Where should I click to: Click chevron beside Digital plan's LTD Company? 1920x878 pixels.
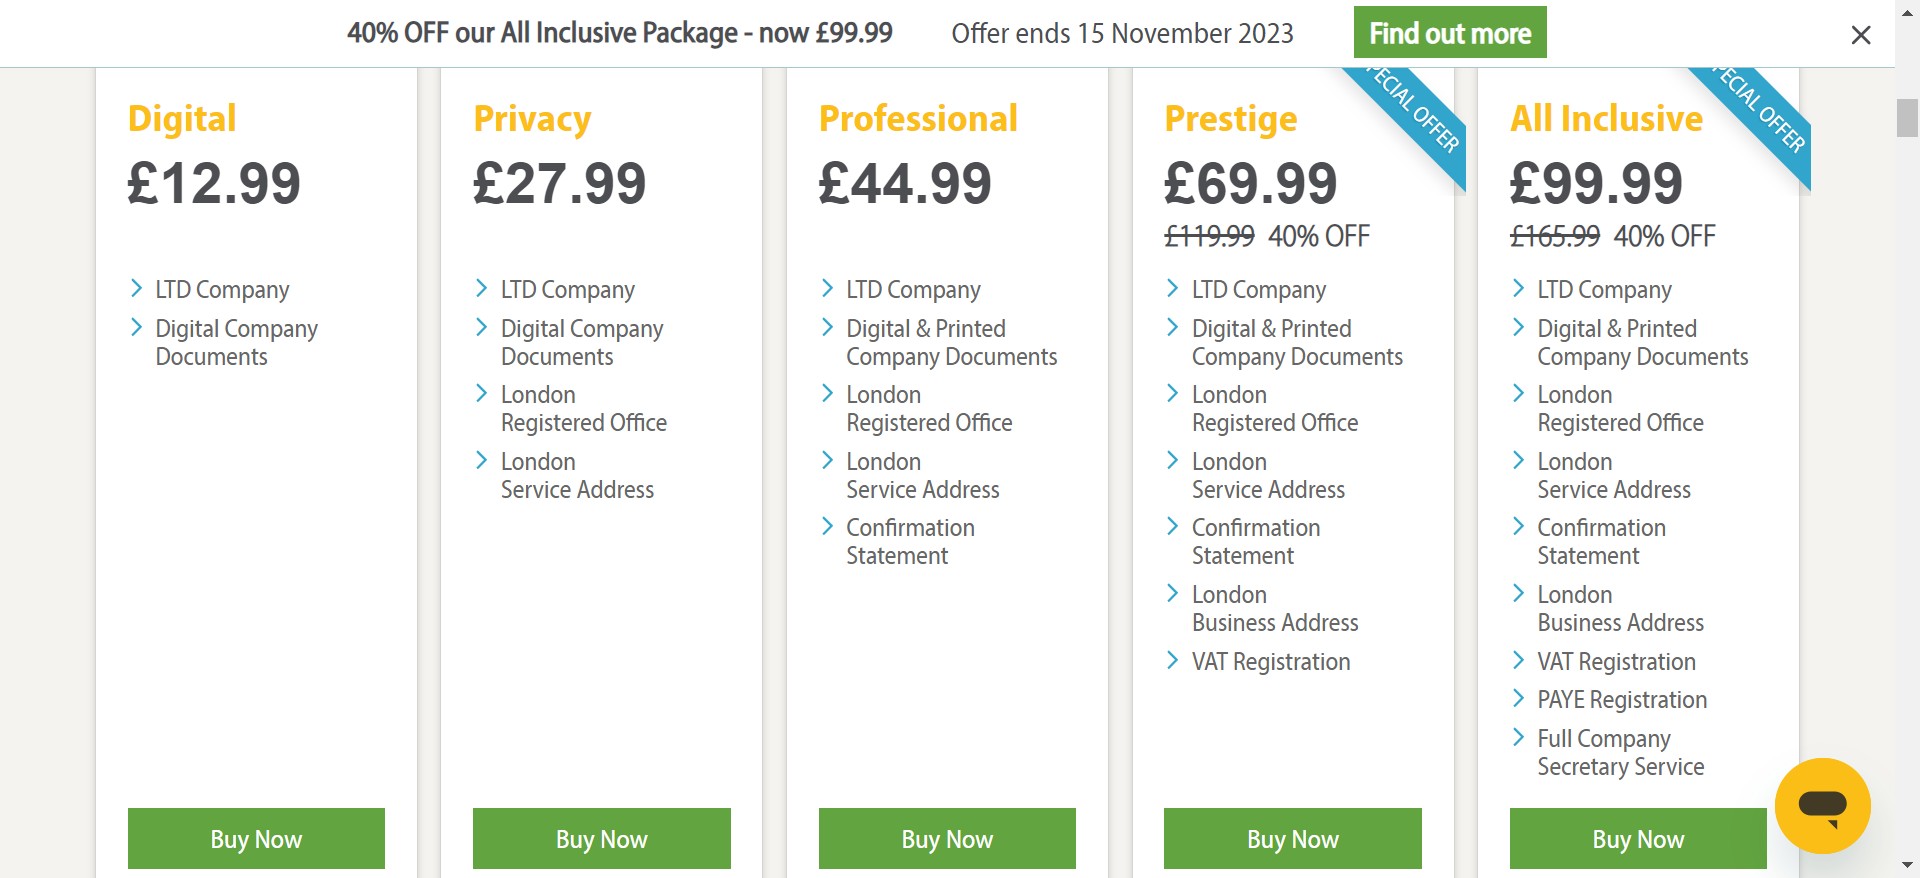point(136,289)
